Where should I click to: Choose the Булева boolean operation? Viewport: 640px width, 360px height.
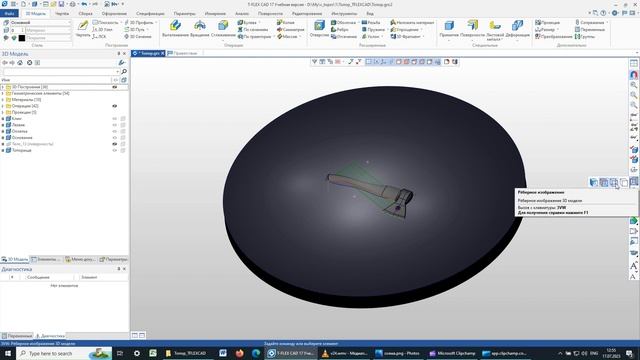(x=247, y=22)
